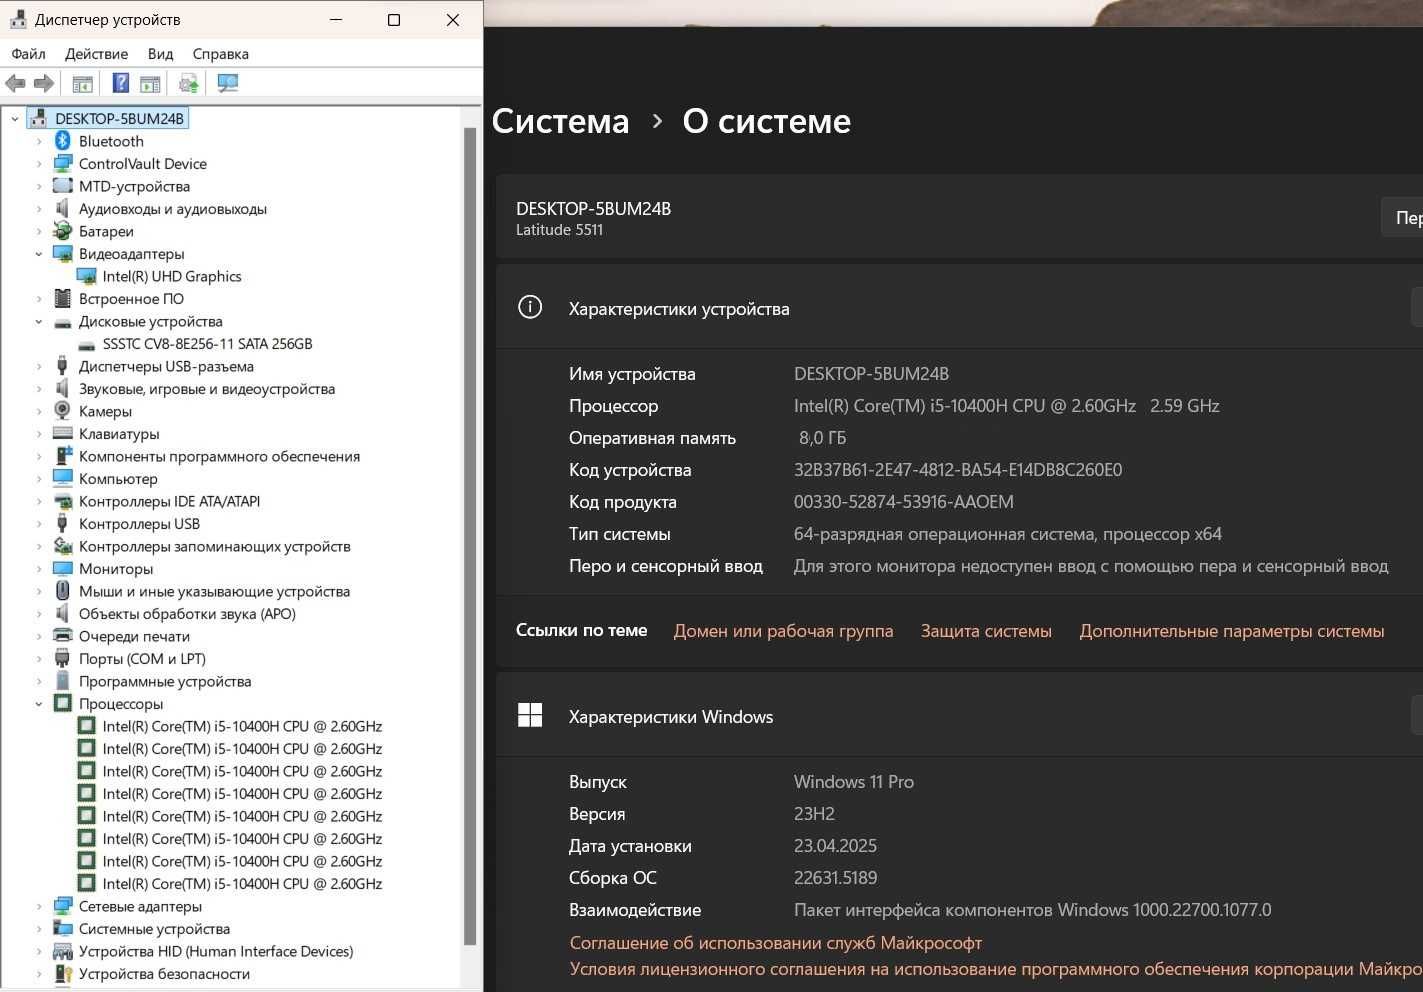Select Контроллеры запоминающих устройств item

214,546
